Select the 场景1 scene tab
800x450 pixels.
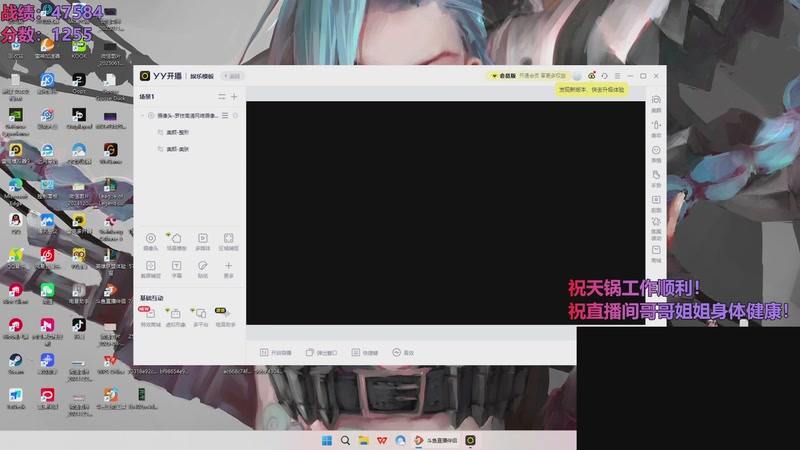pos(147,96)
